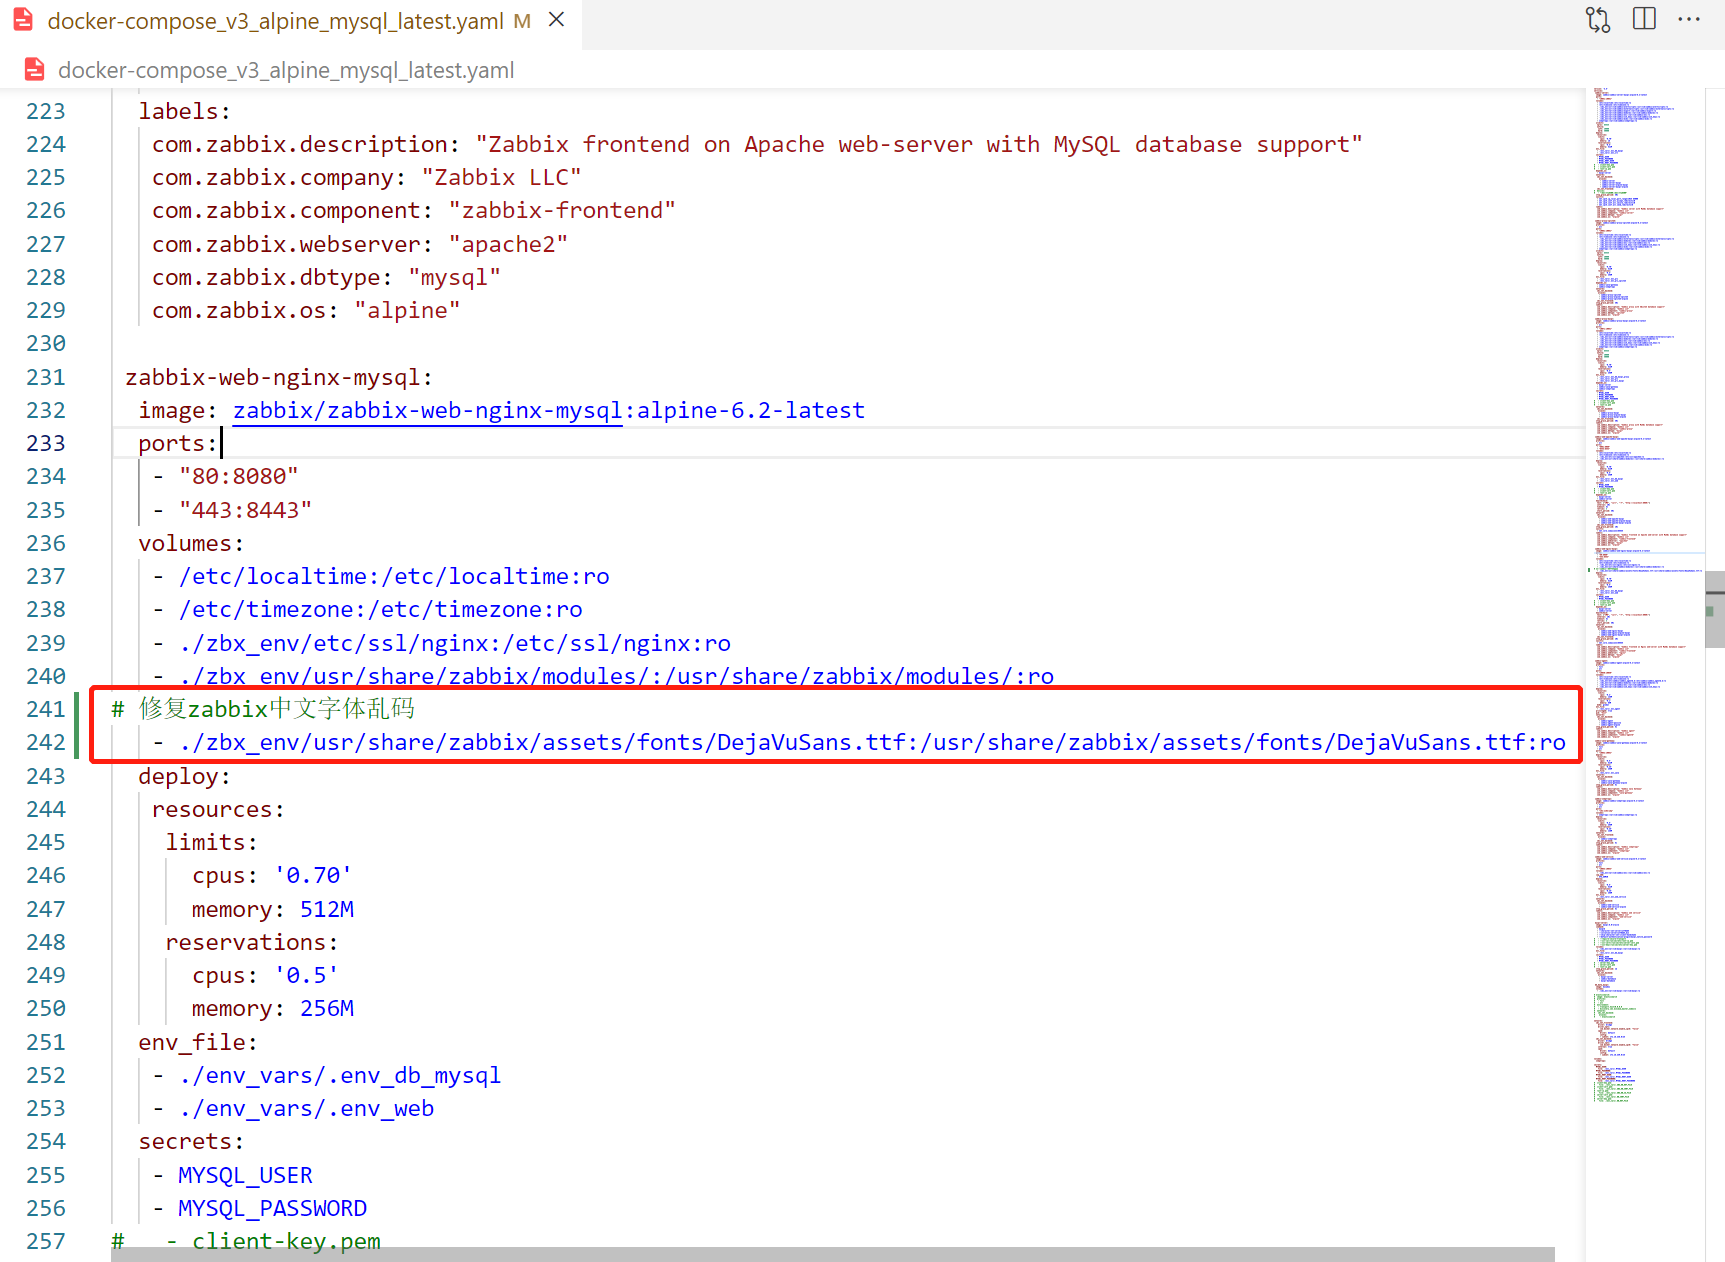Click the breadcrumb file icon
This screenshot has height=1262, width=1725.
click(x=35, y=69)
